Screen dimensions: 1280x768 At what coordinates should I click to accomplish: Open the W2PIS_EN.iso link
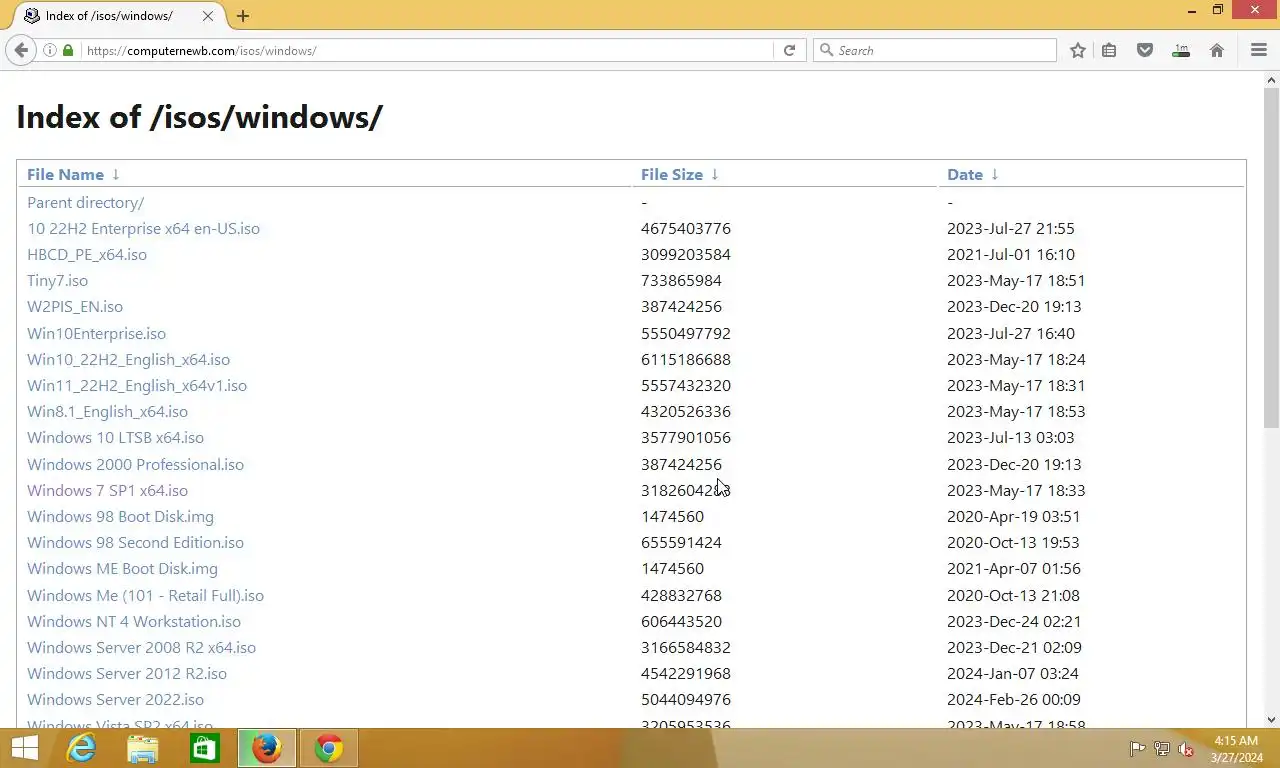tap(75, 306)
